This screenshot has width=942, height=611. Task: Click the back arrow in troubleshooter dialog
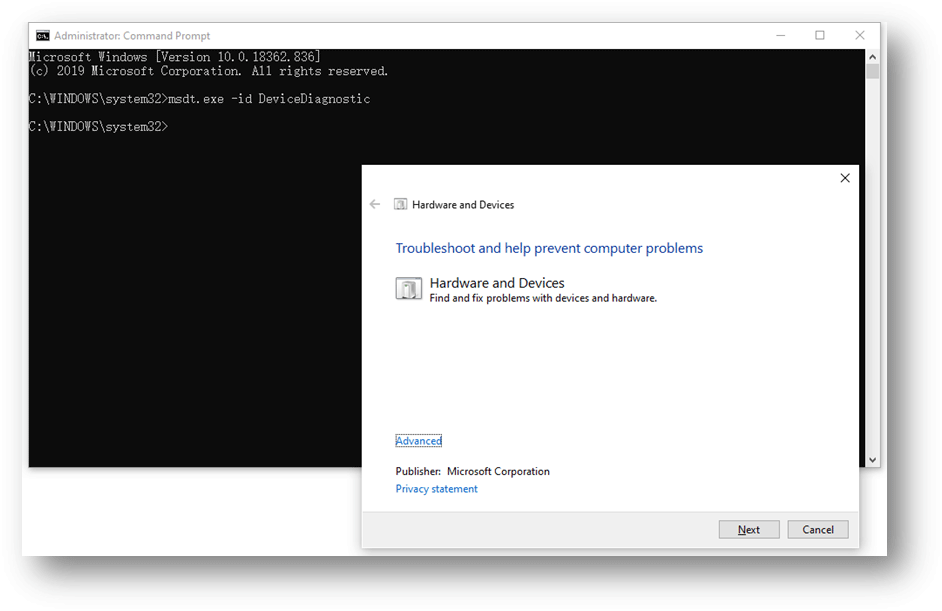(x=375, y=204)
